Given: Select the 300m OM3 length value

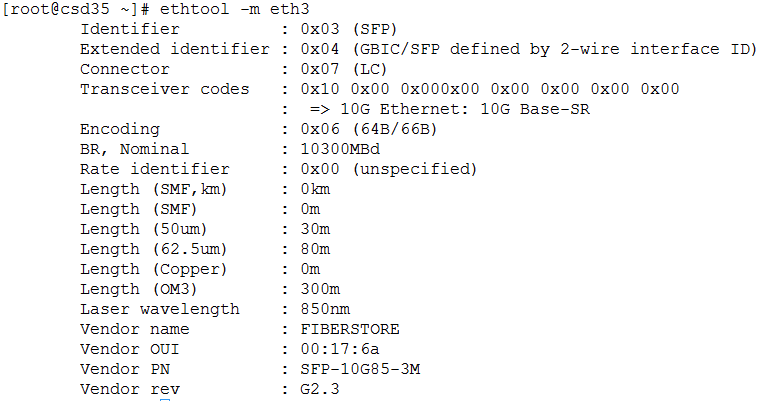Looking at the screenshot, I should click(320, 289).
